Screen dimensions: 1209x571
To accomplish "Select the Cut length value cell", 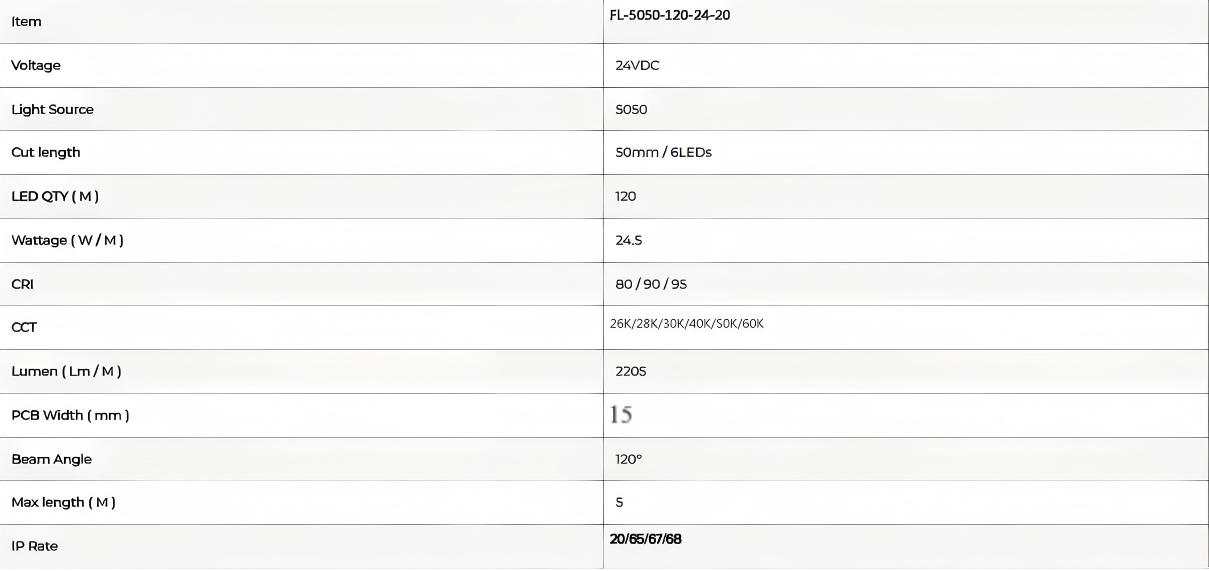I will 663,152.
